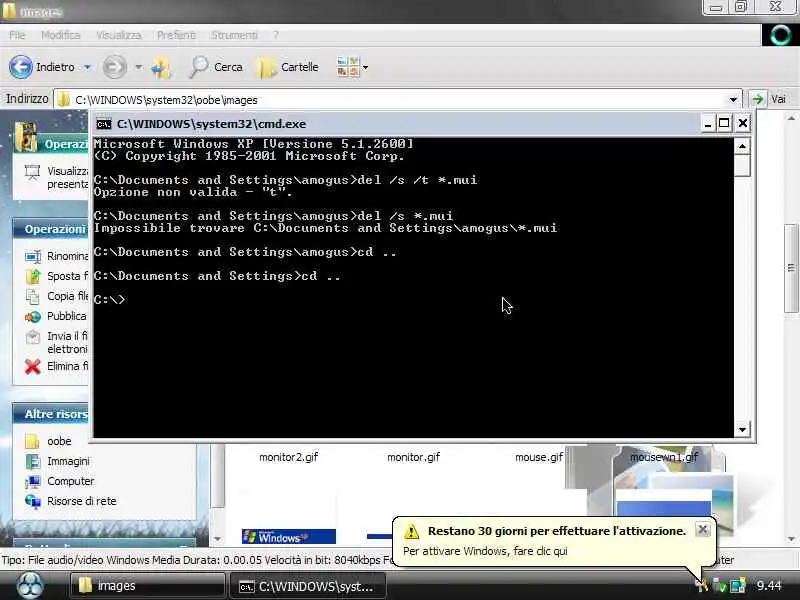Collapse the Altre risorse panel header
Screen dimensions: 800x600
click(51, 414)
